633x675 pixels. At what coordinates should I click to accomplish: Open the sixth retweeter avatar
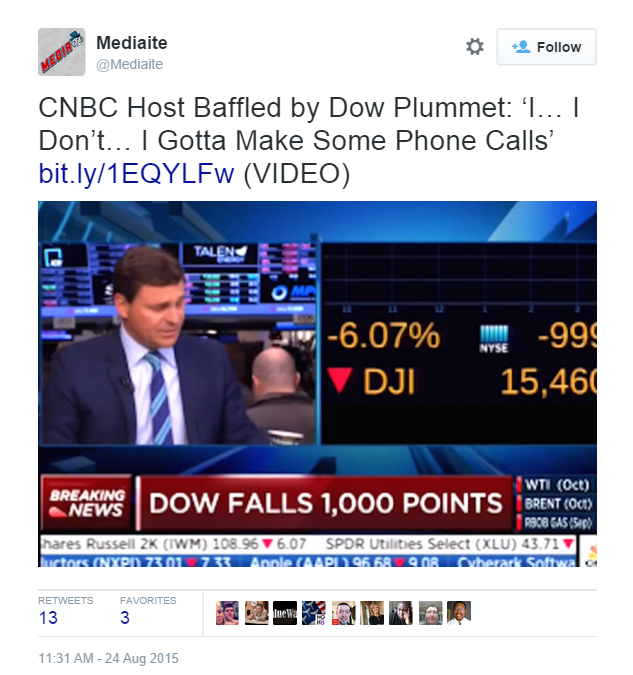tap(372, 613)
